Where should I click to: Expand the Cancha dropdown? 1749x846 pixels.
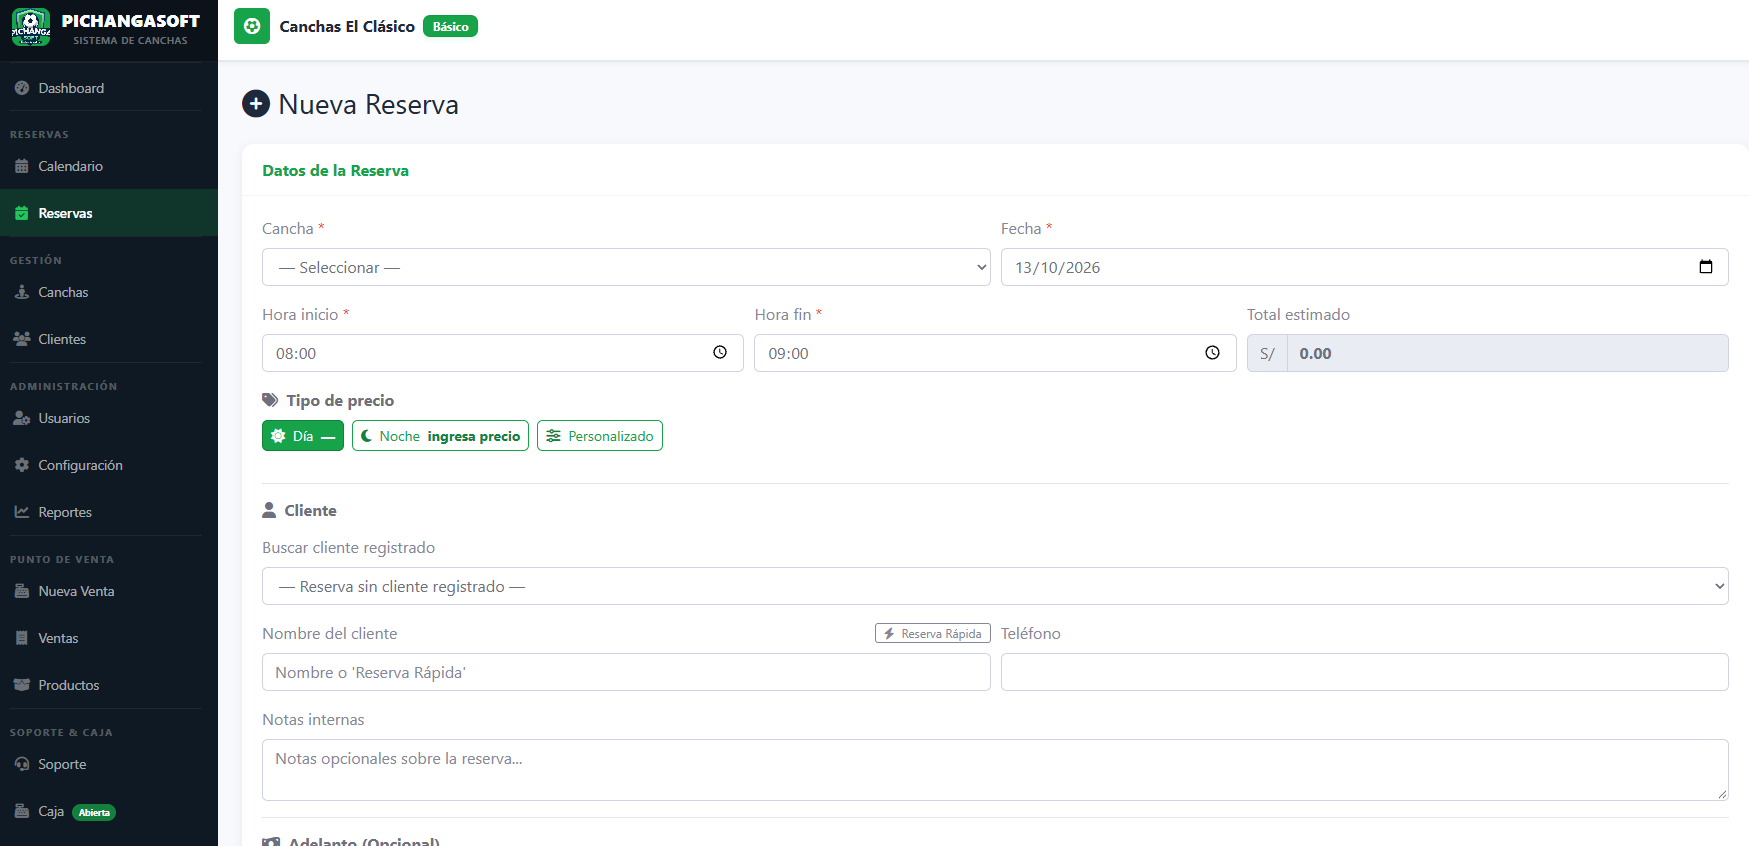click(626, 267)
